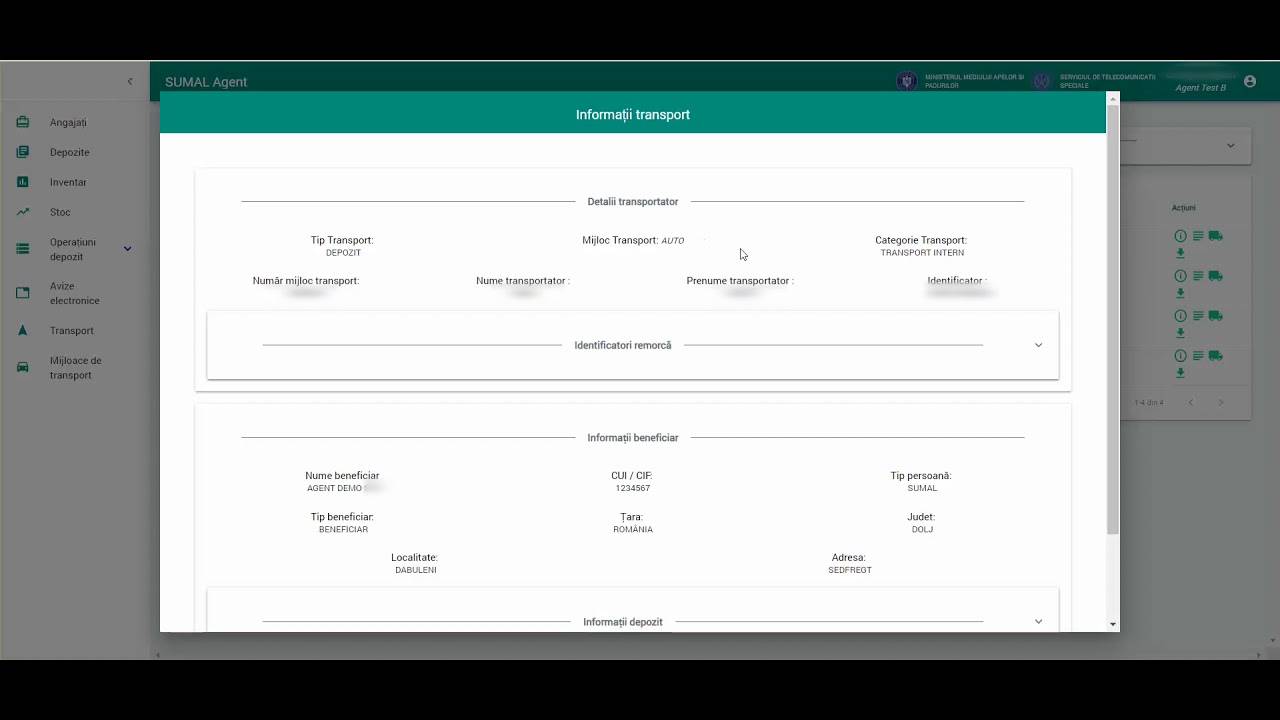This screenshot has width=1280, height=720.
Task: Click the next page arrow under Acțiuni
Action: coord(1220,401)
